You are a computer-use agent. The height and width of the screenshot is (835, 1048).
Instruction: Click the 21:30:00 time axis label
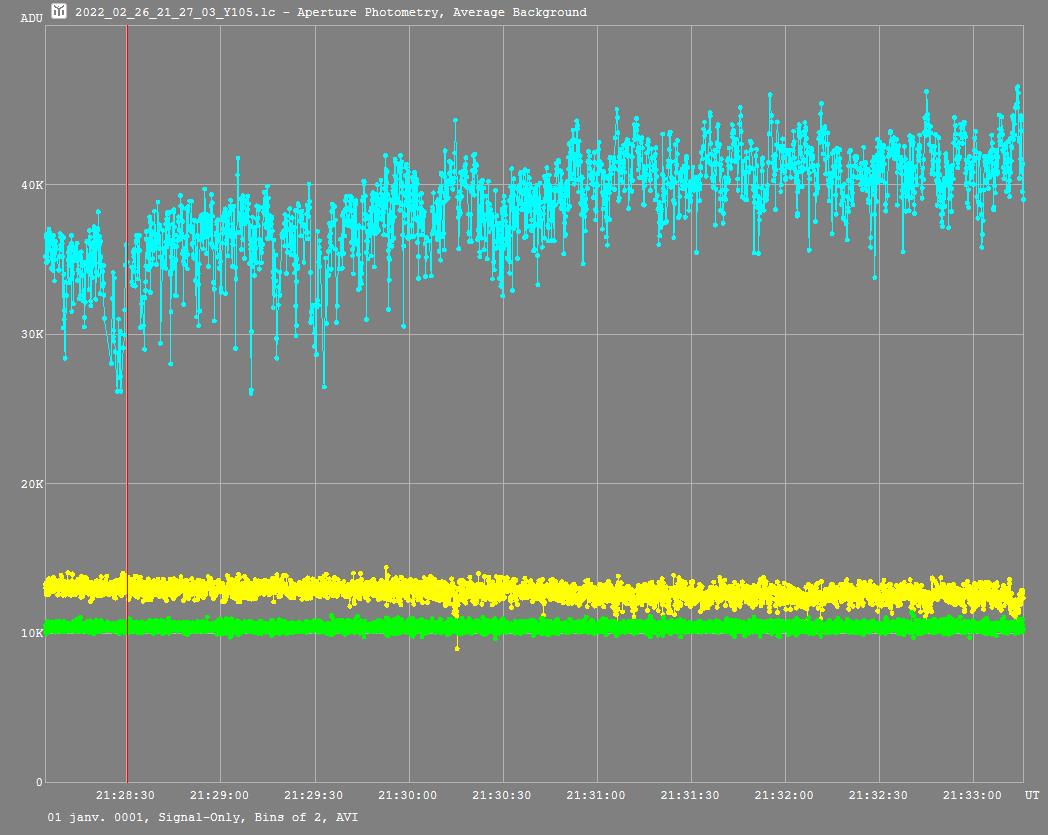pyautogui.click(x=408, y=796)
